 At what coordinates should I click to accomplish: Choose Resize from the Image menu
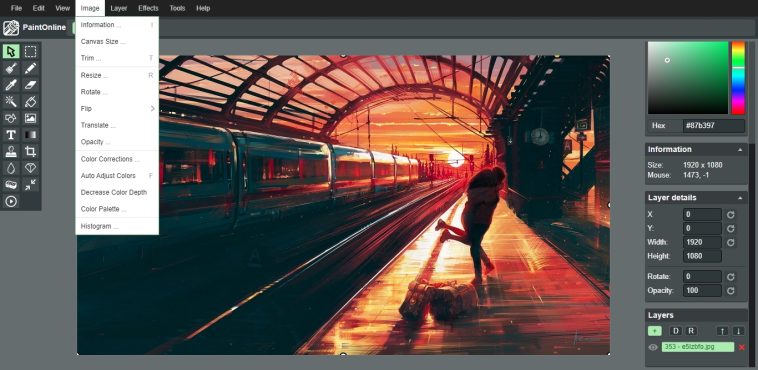tap(117, 75)
